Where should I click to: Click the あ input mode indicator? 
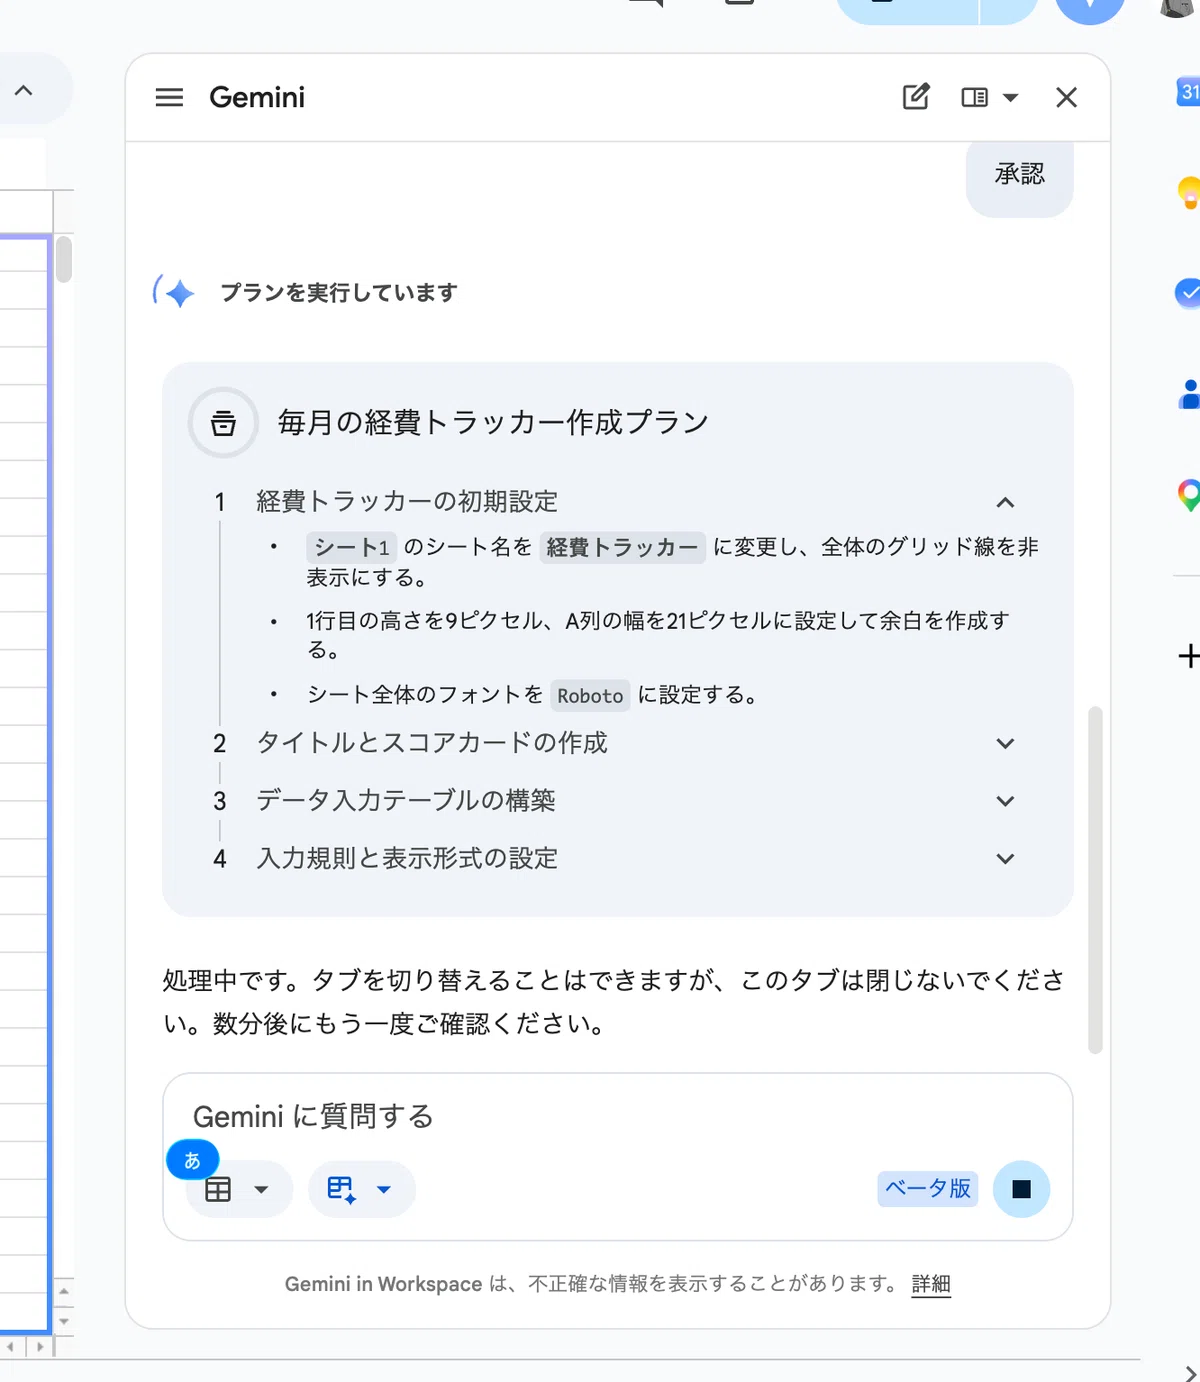[x=193, y=1160]
